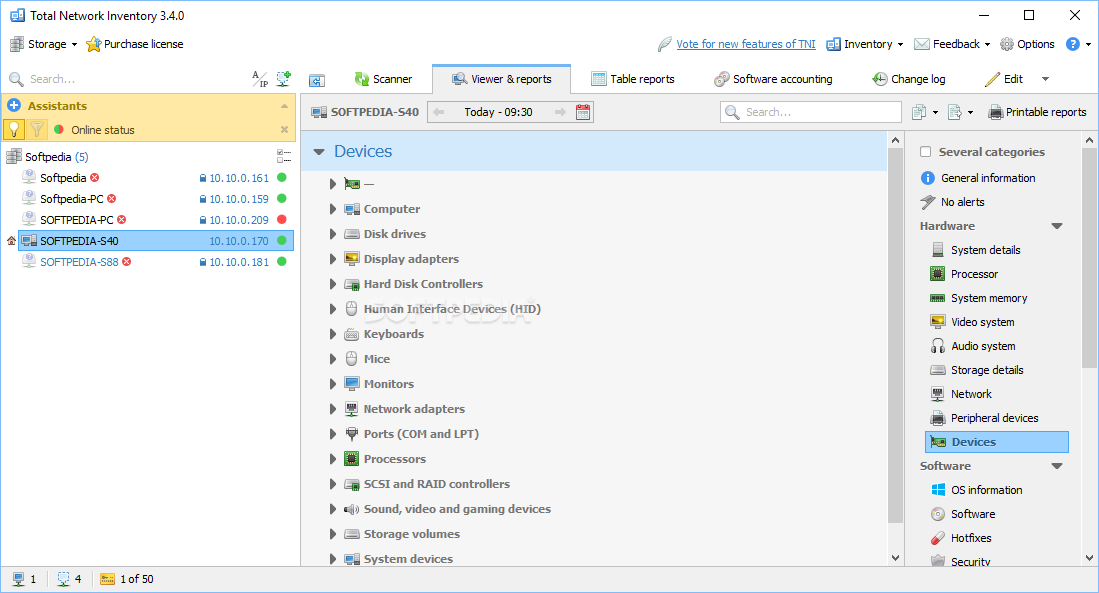Open the Options settings
The image size is (1099, 593).
(x=1027, y=44)
